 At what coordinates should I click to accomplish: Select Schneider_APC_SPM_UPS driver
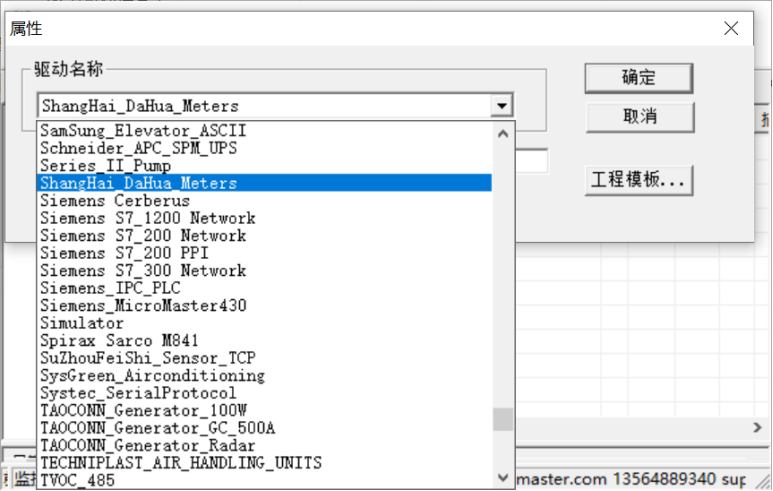click(x=265, y=148)
